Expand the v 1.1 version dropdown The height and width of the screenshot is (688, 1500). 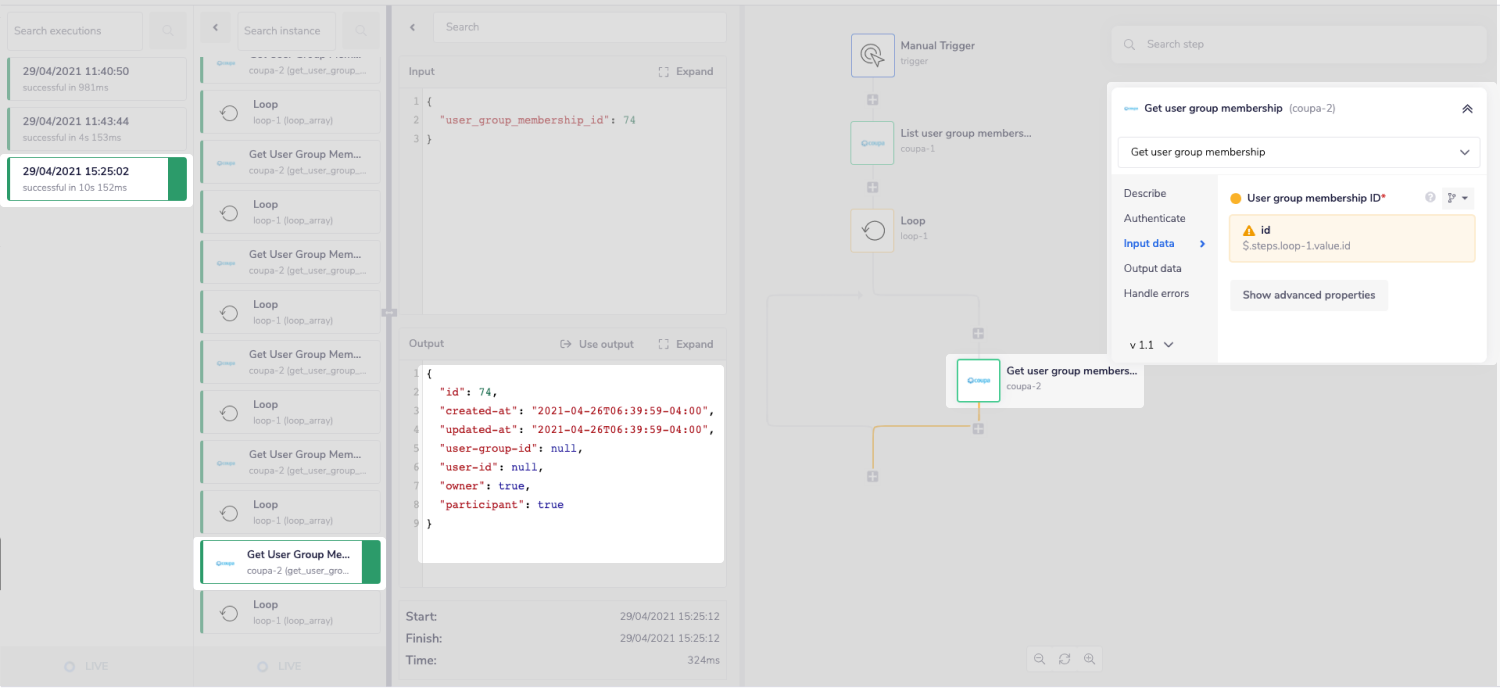point(1151,345)
